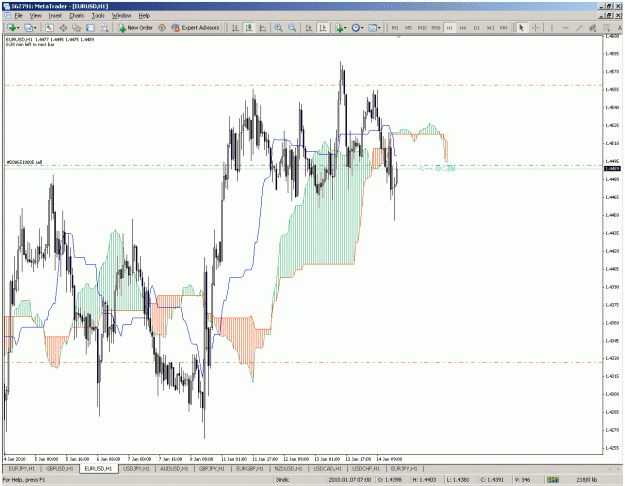Screen dimensions: 625x486
Task: Open the Window menu
Action: (121, 16)
